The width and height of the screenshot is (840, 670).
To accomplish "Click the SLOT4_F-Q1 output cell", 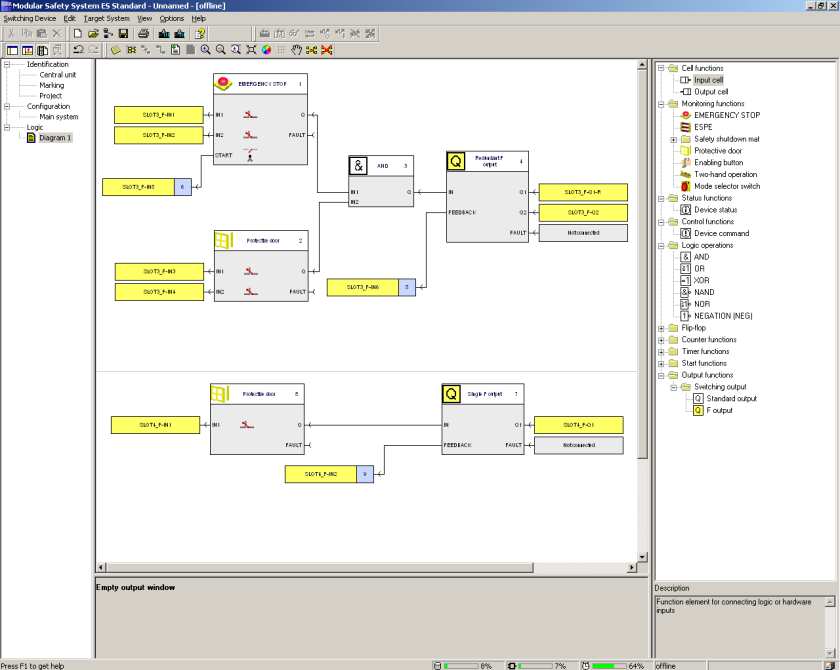I will coord(579,425).
